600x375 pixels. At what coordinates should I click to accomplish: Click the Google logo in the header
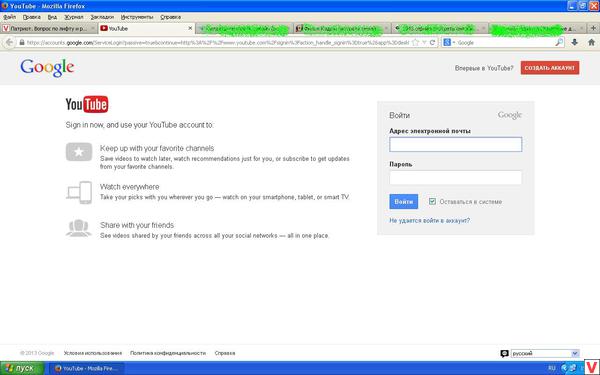tap(47, 68)
